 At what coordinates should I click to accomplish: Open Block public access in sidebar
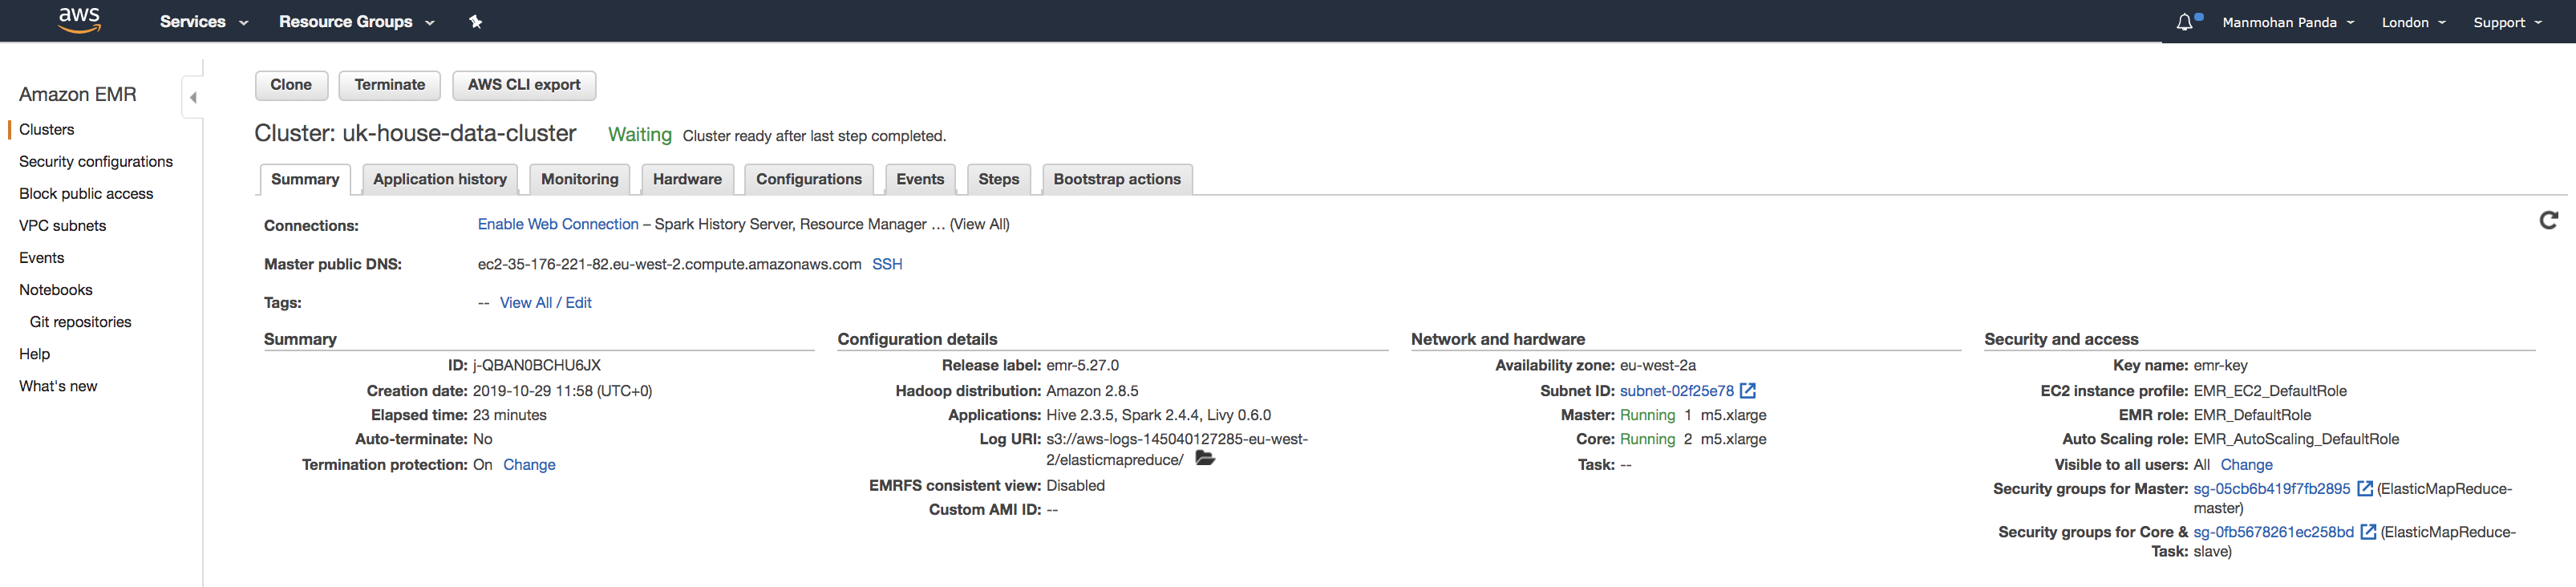click(x=86, y=193)
